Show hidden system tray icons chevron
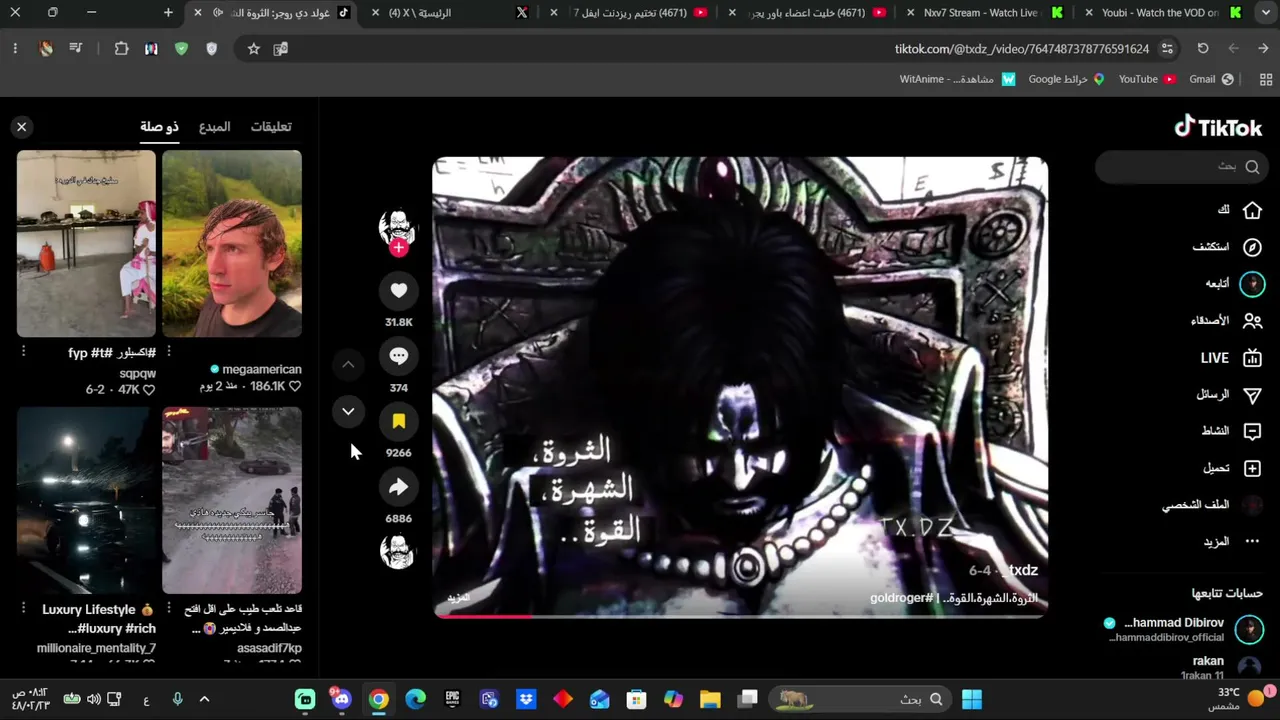Viewport: 1280px width, 720px height. (204, 700)
